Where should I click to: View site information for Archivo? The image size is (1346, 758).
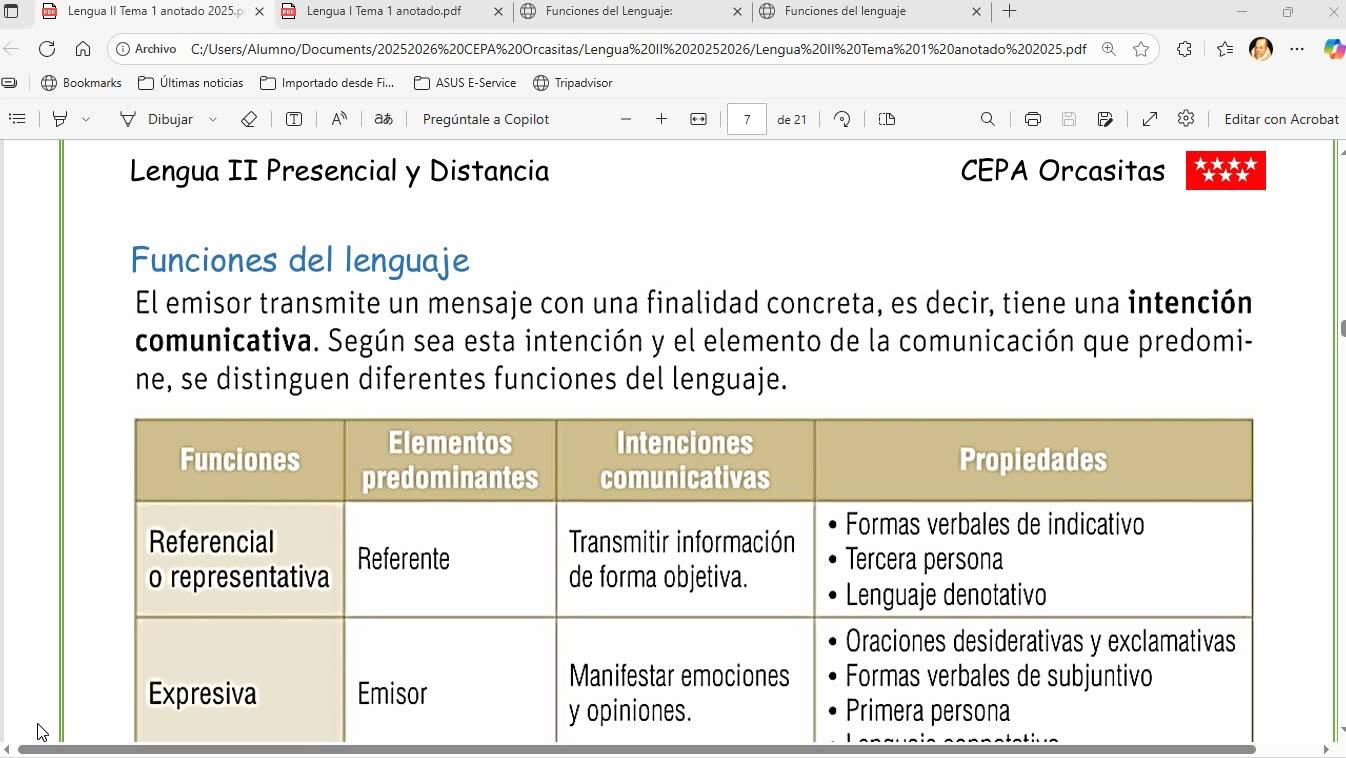tap(146, 49)
